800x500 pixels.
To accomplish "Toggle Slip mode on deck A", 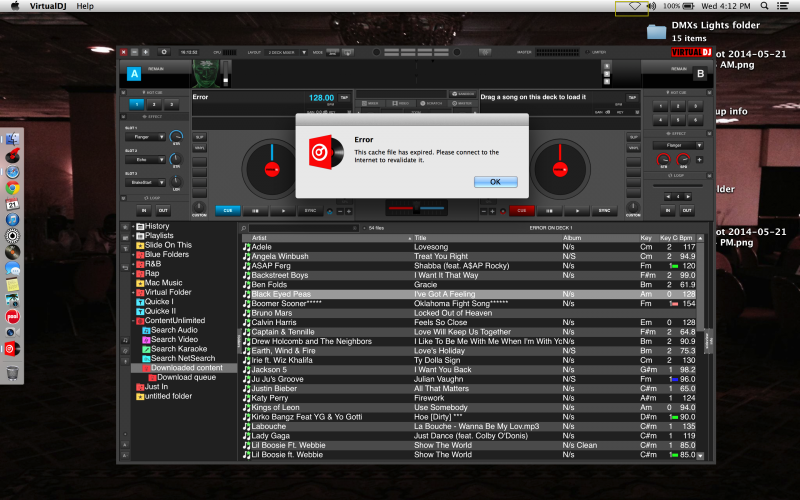I will pos(199,137).
